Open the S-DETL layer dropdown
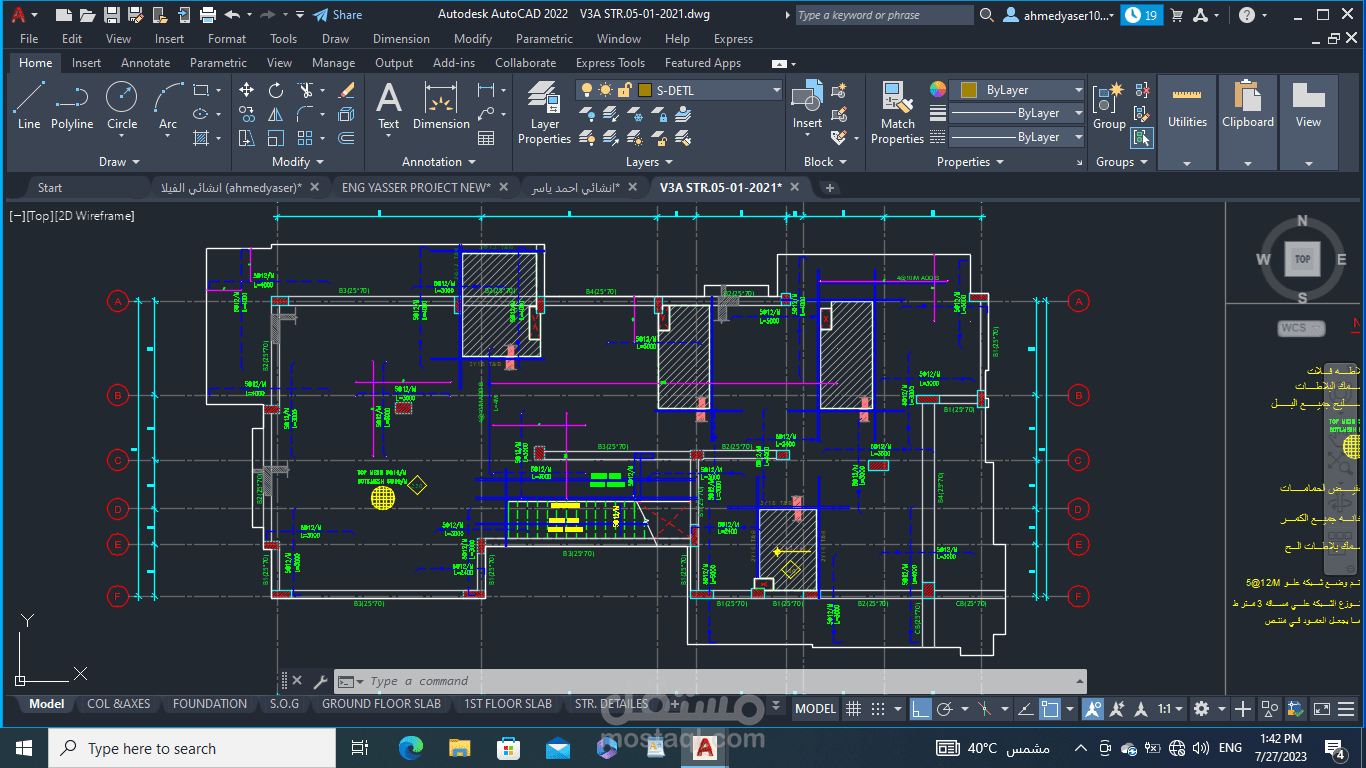The height and width of the screenshot is (768, 1366). (778, 89)
